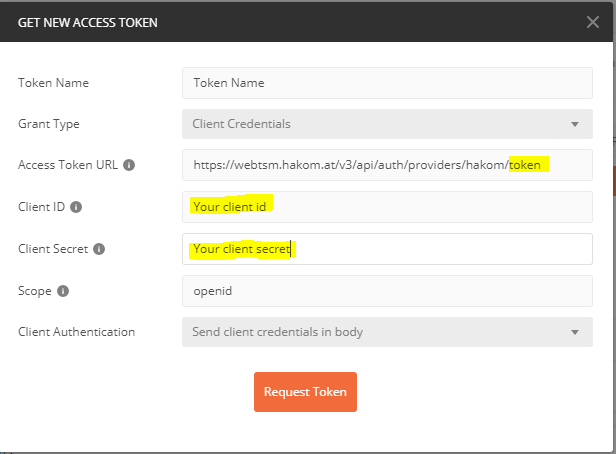Expand the Client Authentication dropdown
Screen dimensions: 616x454
click(x=387, y=332)
